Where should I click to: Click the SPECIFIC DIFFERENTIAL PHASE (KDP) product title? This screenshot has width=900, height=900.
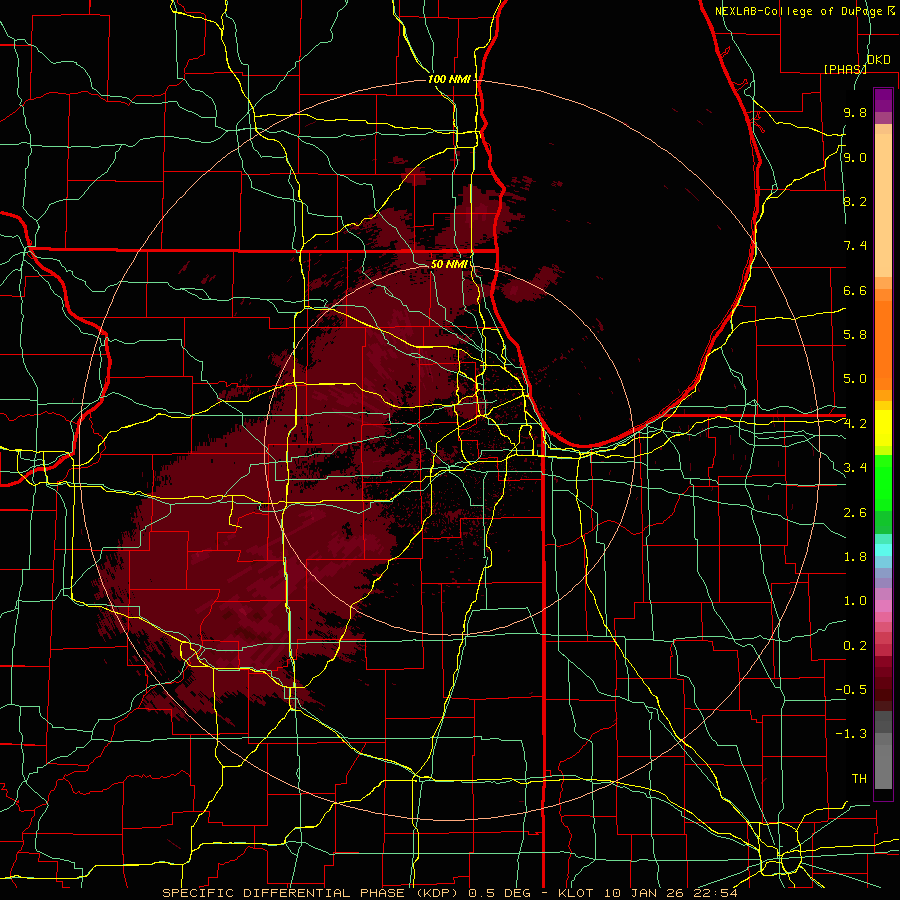312,893
